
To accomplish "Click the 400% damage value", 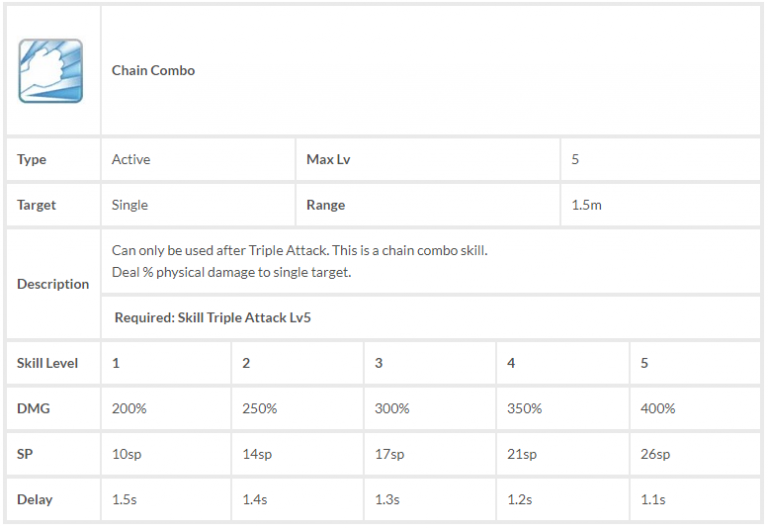I will point(658,409).
